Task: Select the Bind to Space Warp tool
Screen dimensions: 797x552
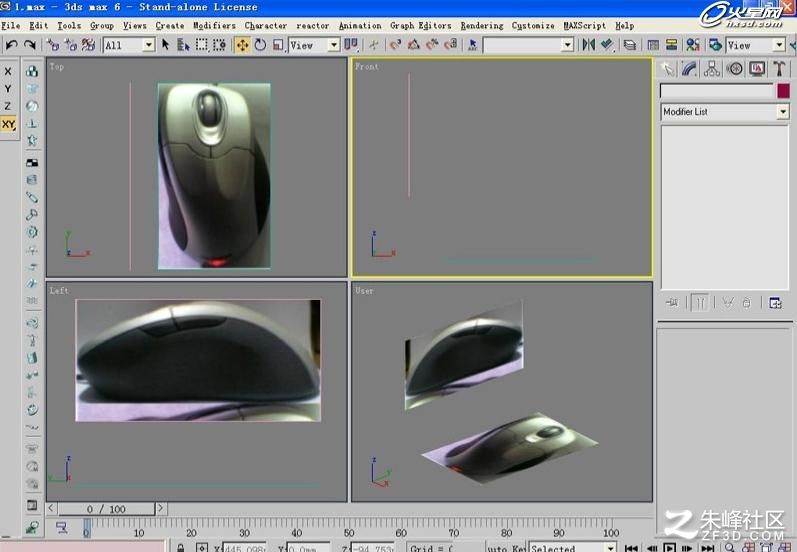Action: (88, 45)
